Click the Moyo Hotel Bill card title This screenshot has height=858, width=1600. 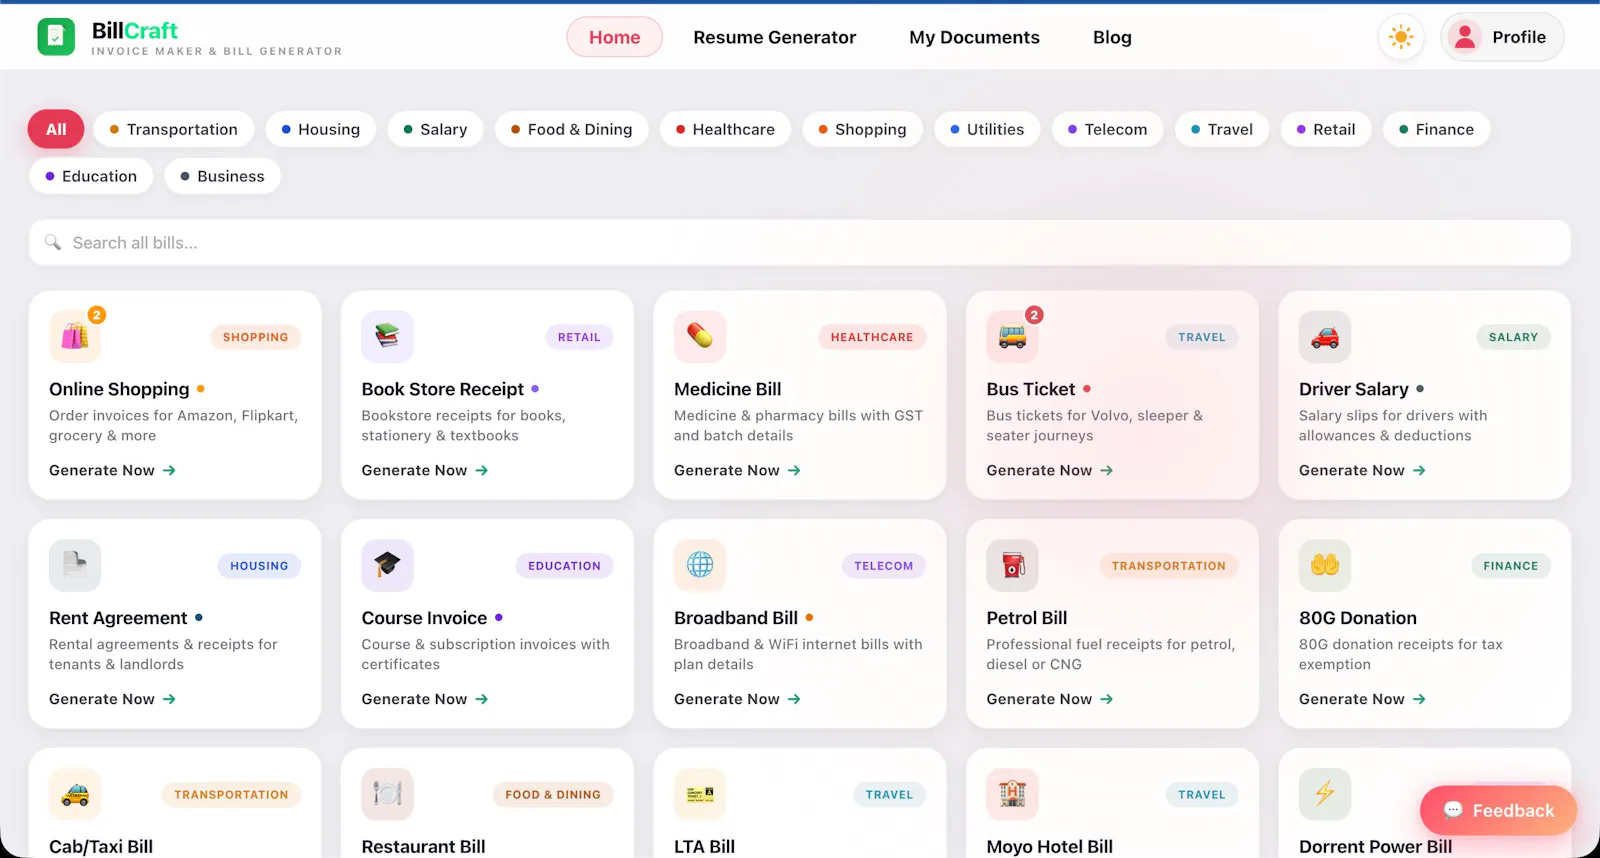click(x=1050, y=847)
